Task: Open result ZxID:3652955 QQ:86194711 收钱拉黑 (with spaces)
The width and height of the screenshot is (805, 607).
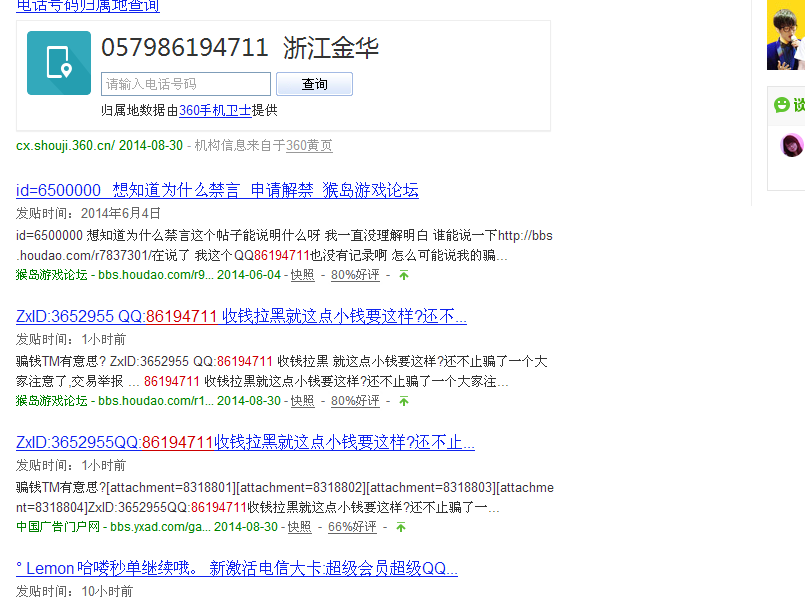Action: tap(241, 316)
